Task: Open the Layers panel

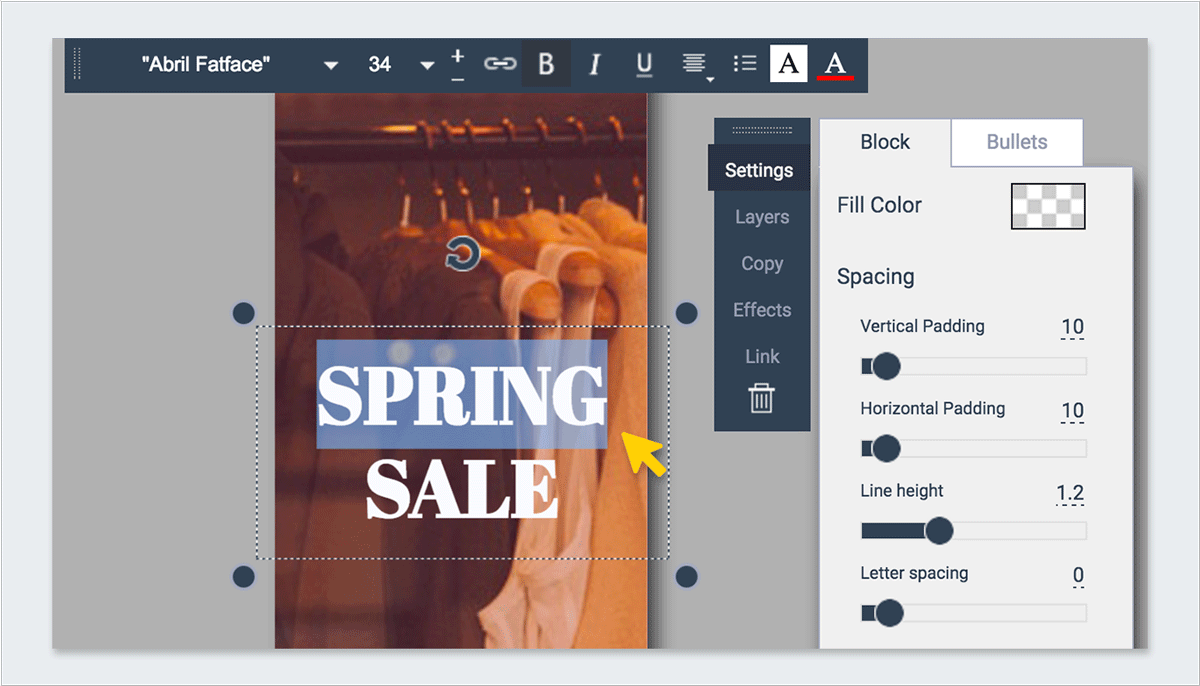Action: click(762, 216)
